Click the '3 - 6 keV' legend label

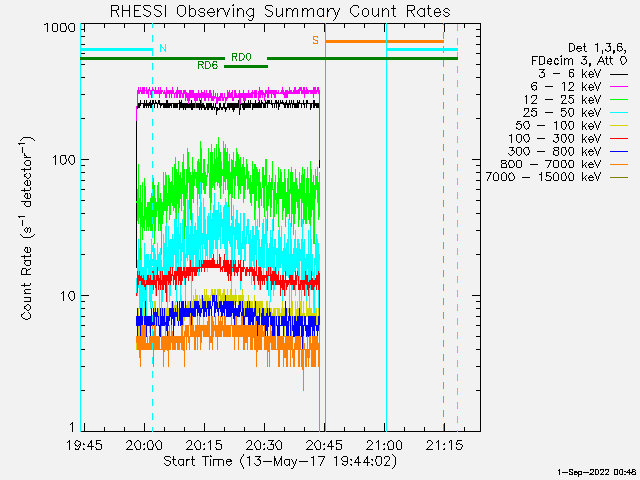(x=570, y=74)
